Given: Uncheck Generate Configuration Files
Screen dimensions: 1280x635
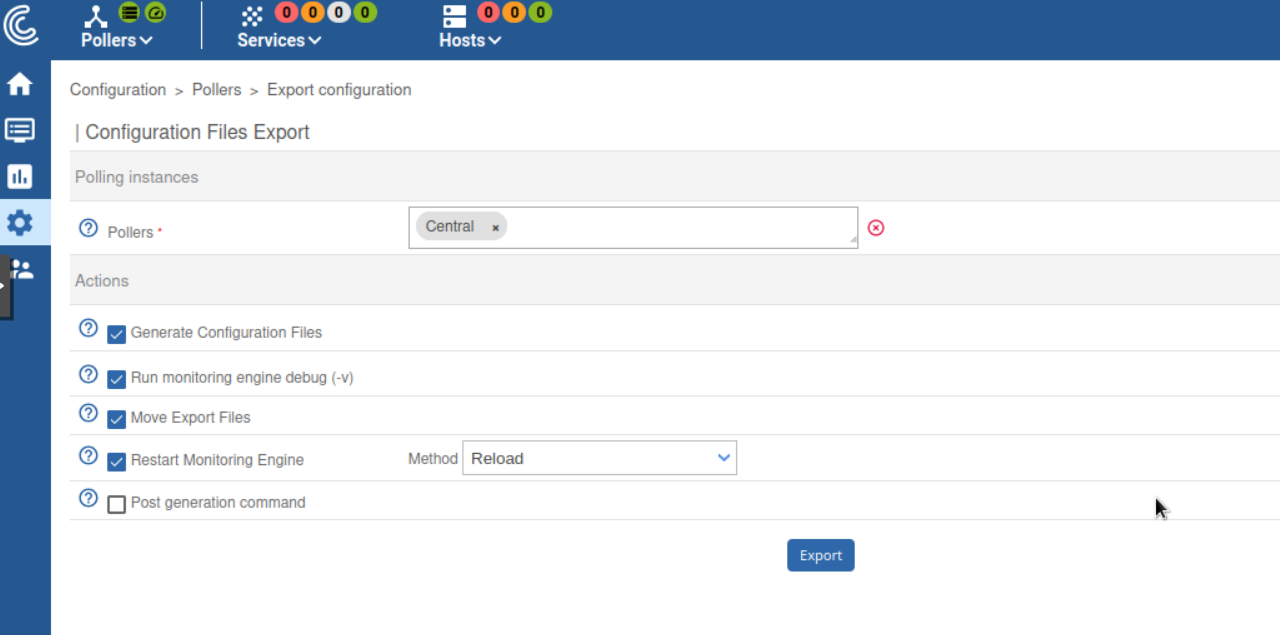Looking at the screenshot, I should pos(117,334).
